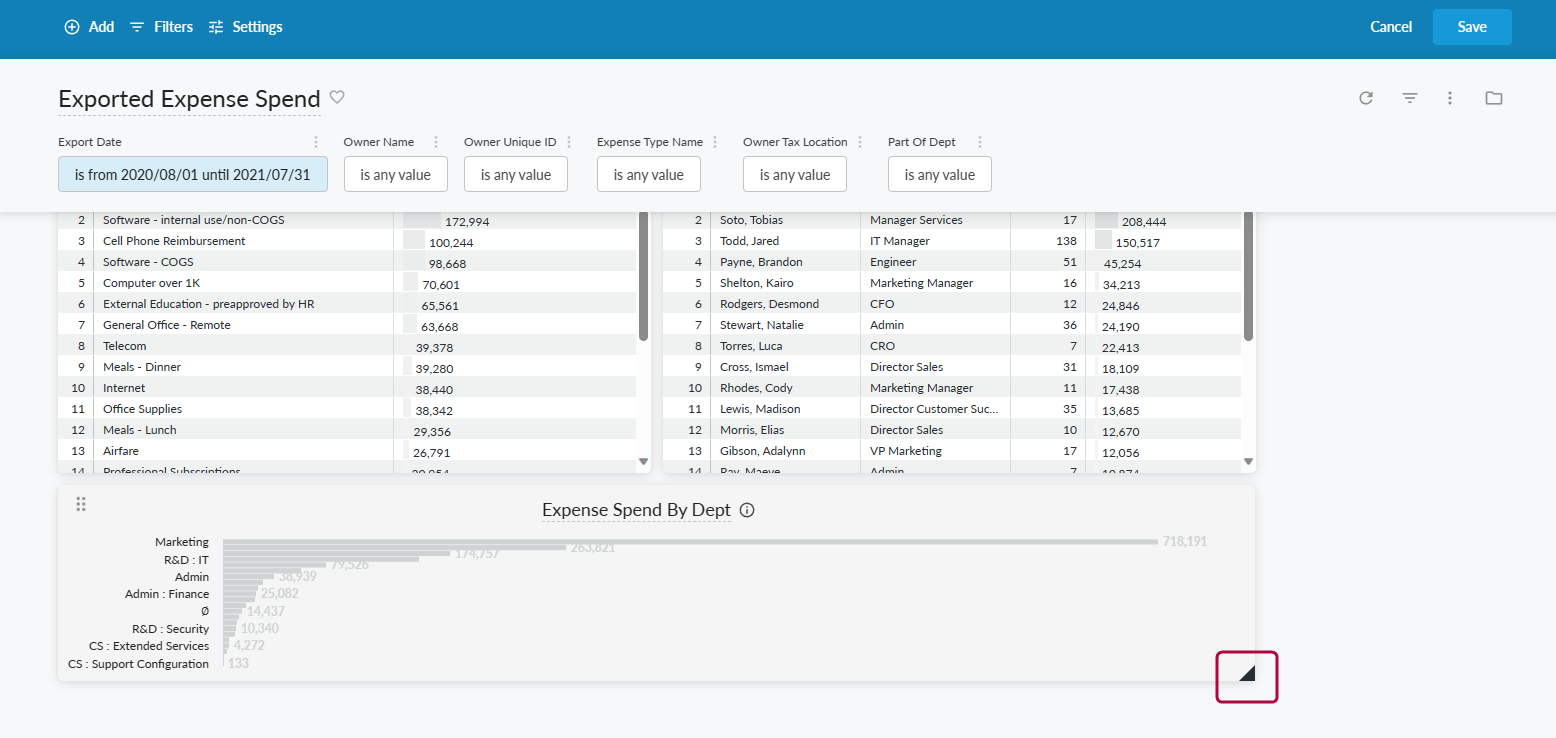Image resolution: width=1556 pixels, height=738 pixels.
Task: Open Filters in the top toolbar
Action: (161, 27)
